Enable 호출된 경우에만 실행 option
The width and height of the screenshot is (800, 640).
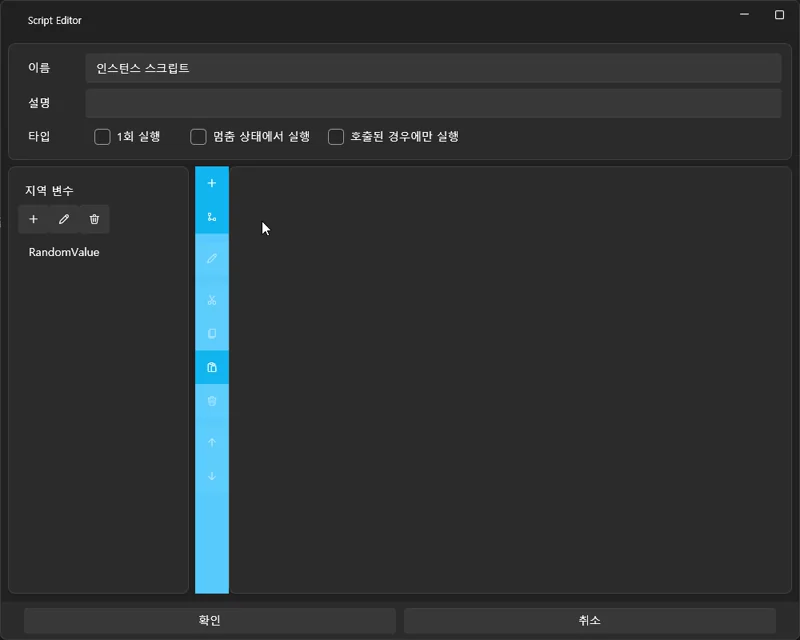[336, 136]
